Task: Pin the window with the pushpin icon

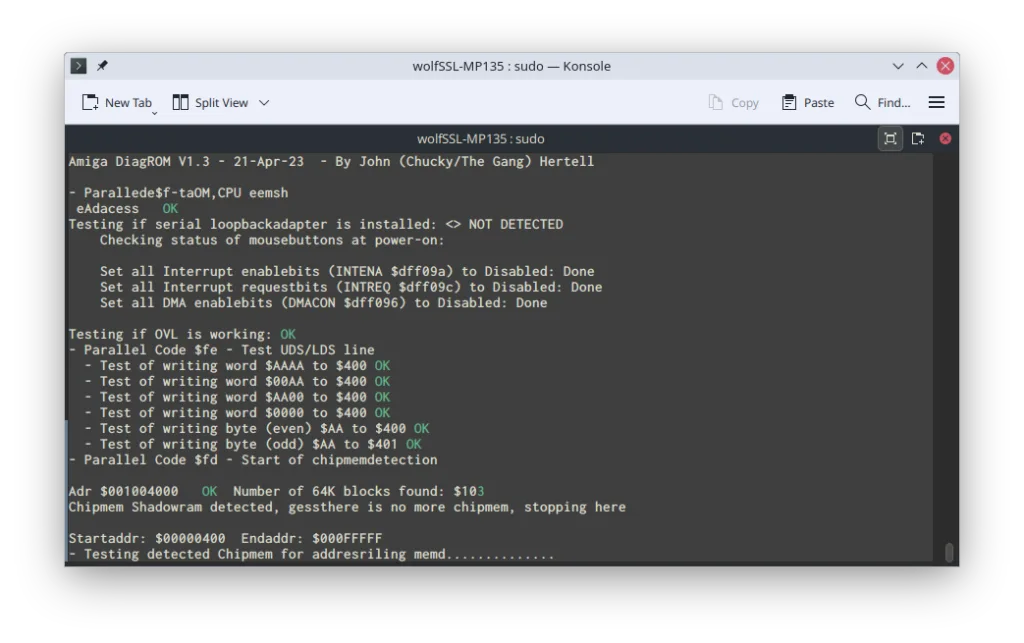Action: [103, 66]
